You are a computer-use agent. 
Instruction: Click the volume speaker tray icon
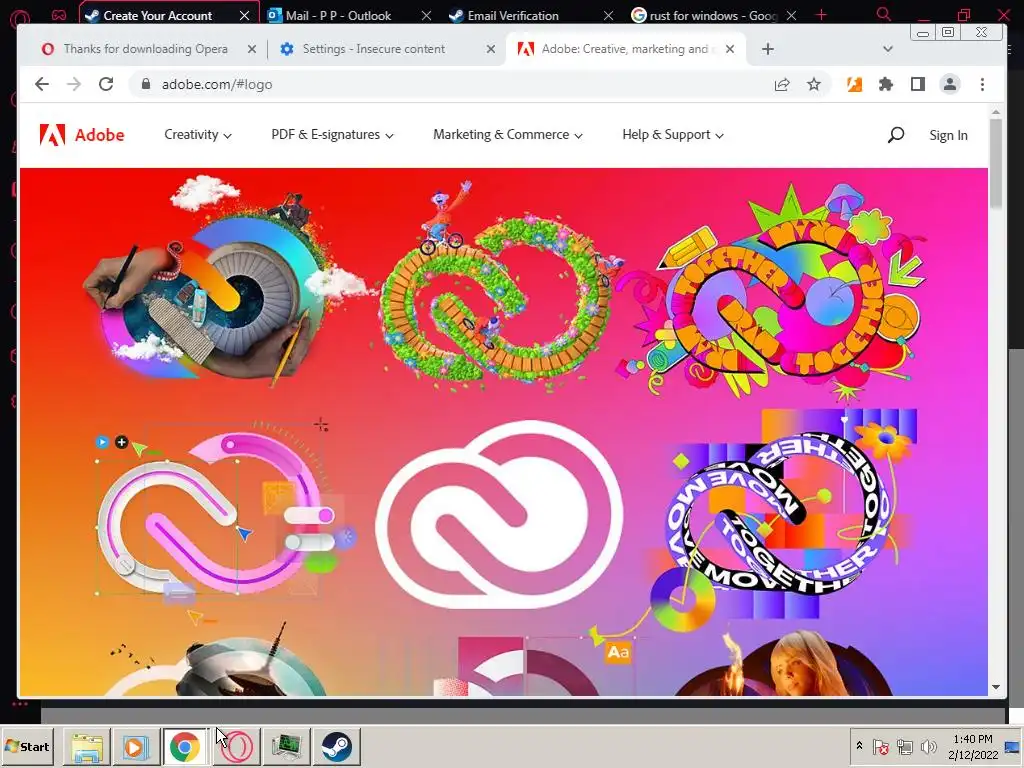coord(928,746)
